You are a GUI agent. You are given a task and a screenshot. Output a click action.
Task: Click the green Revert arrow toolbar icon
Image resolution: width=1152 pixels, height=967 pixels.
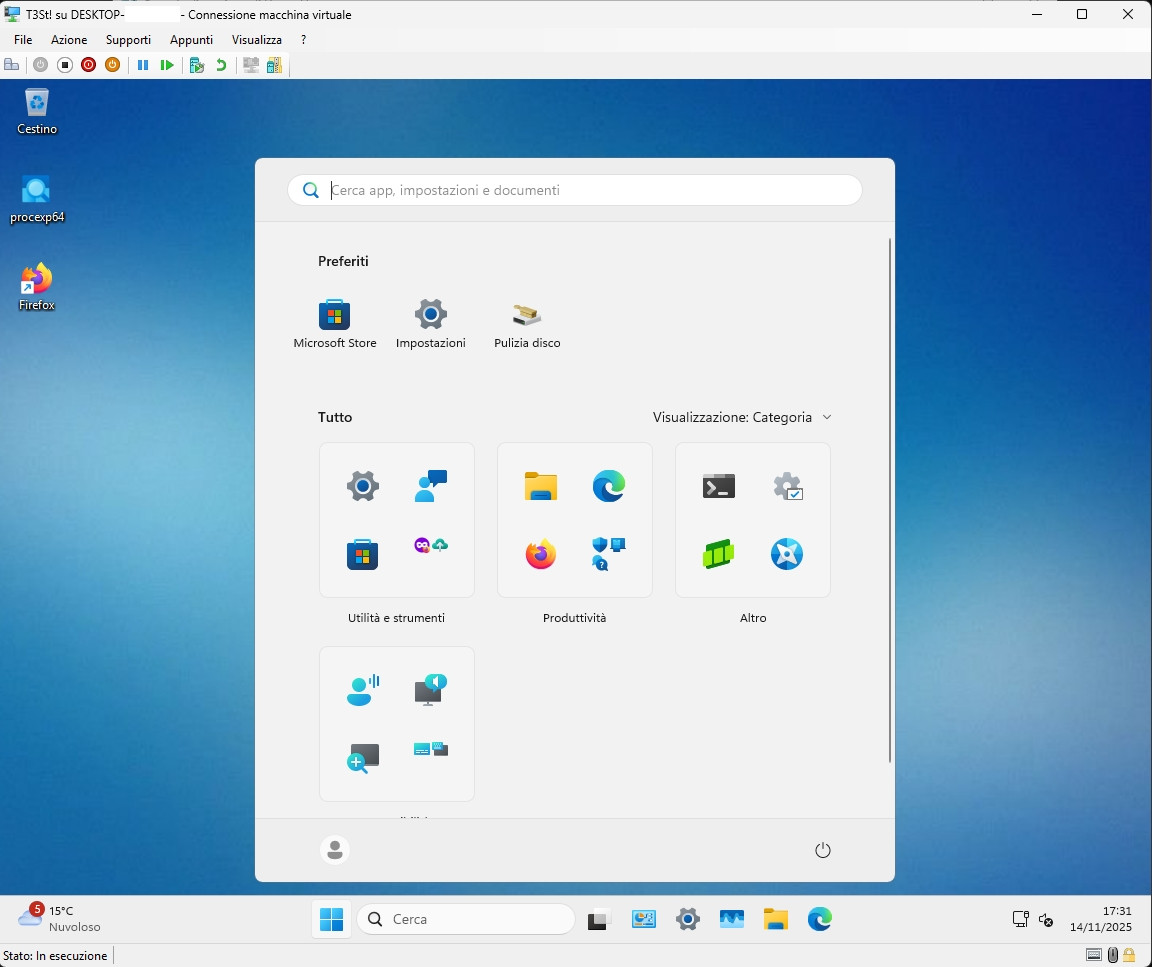pyautogui.click(x=220, y=65)
